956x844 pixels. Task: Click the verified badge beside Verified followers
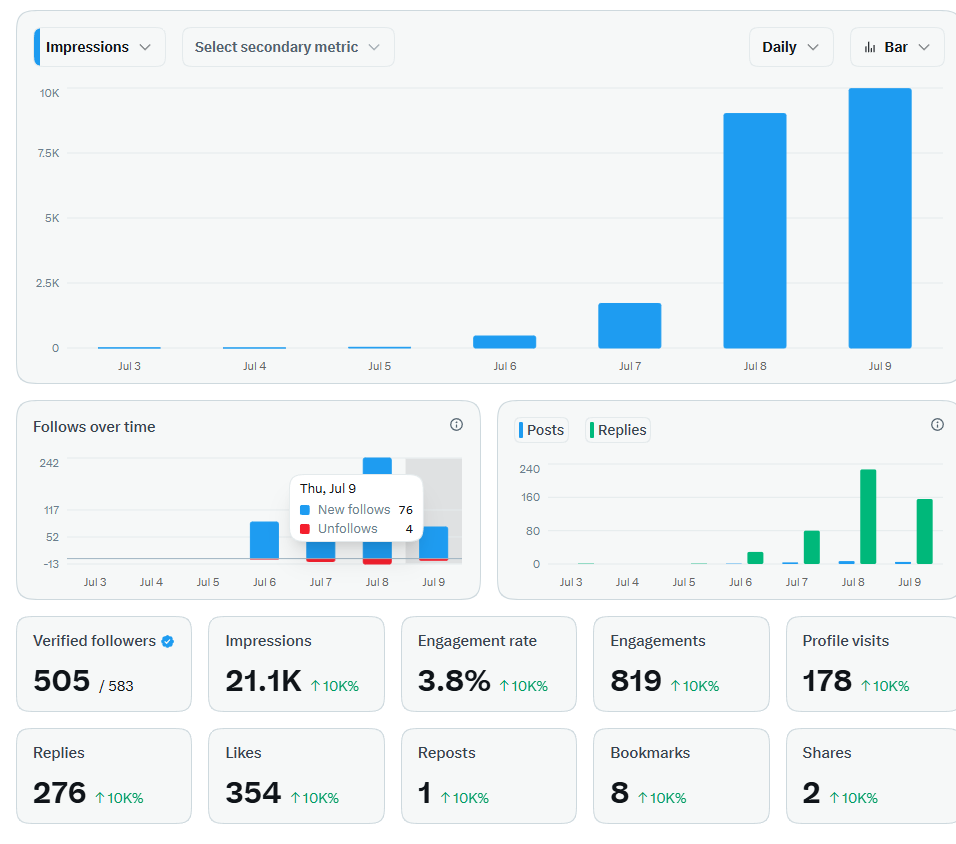(x=168, y=641)
